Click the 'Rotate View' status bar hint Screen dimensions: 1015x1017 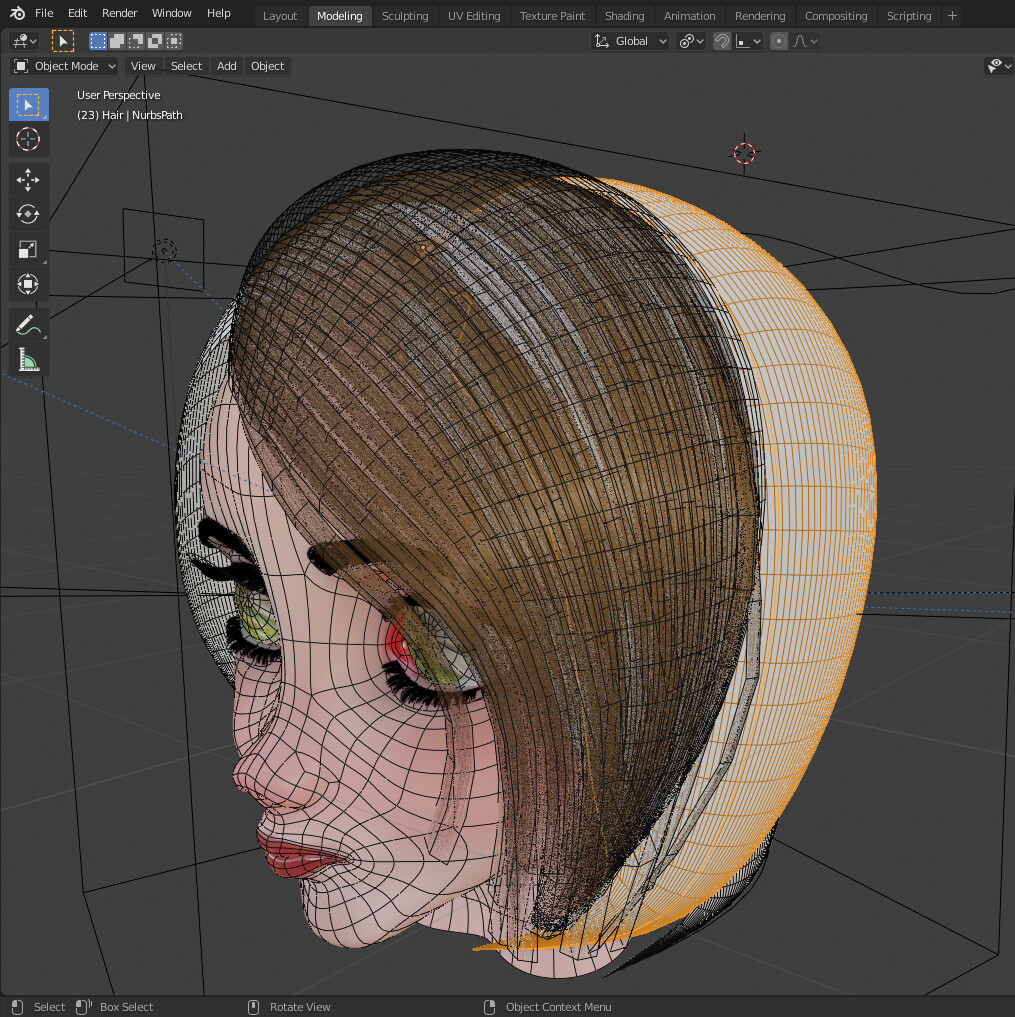click(300, 1007)
